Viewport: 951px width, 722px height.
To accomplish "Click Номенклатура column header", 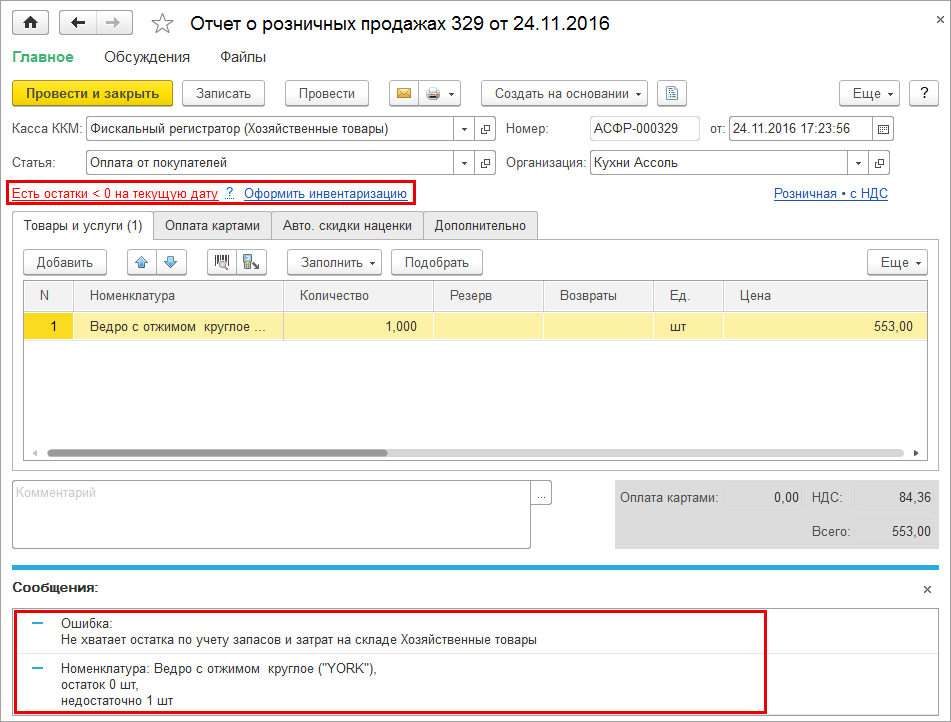I will 178,295.
